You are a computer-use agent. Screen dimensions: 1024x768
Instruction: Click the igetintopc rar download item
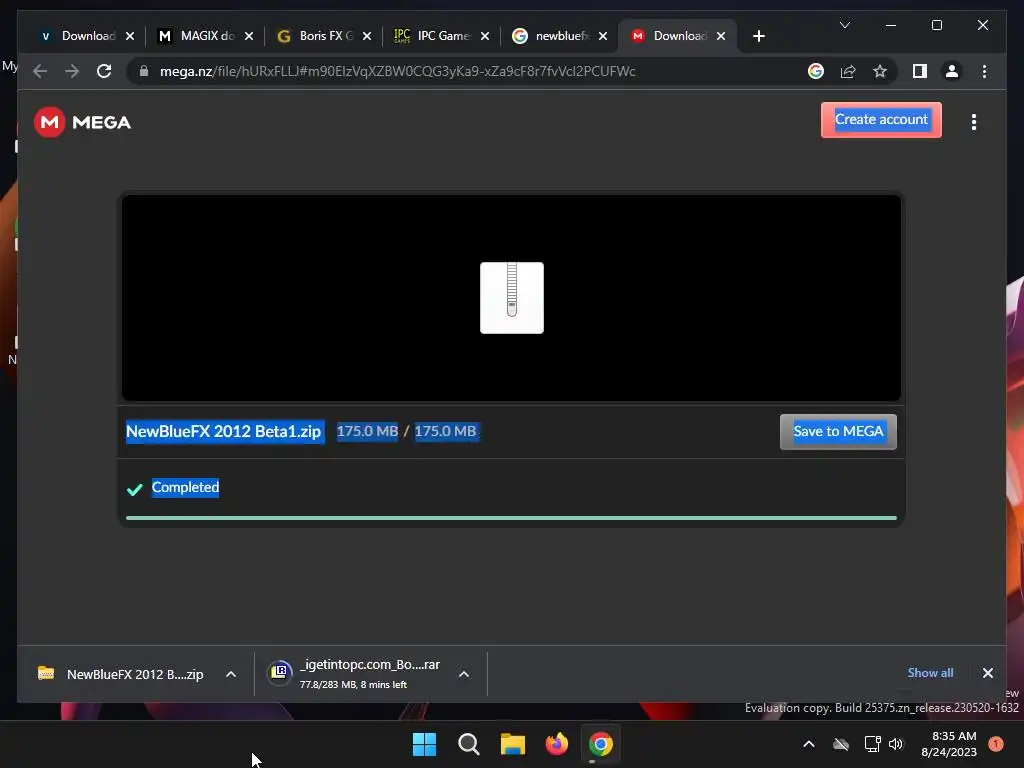[355, 674]
